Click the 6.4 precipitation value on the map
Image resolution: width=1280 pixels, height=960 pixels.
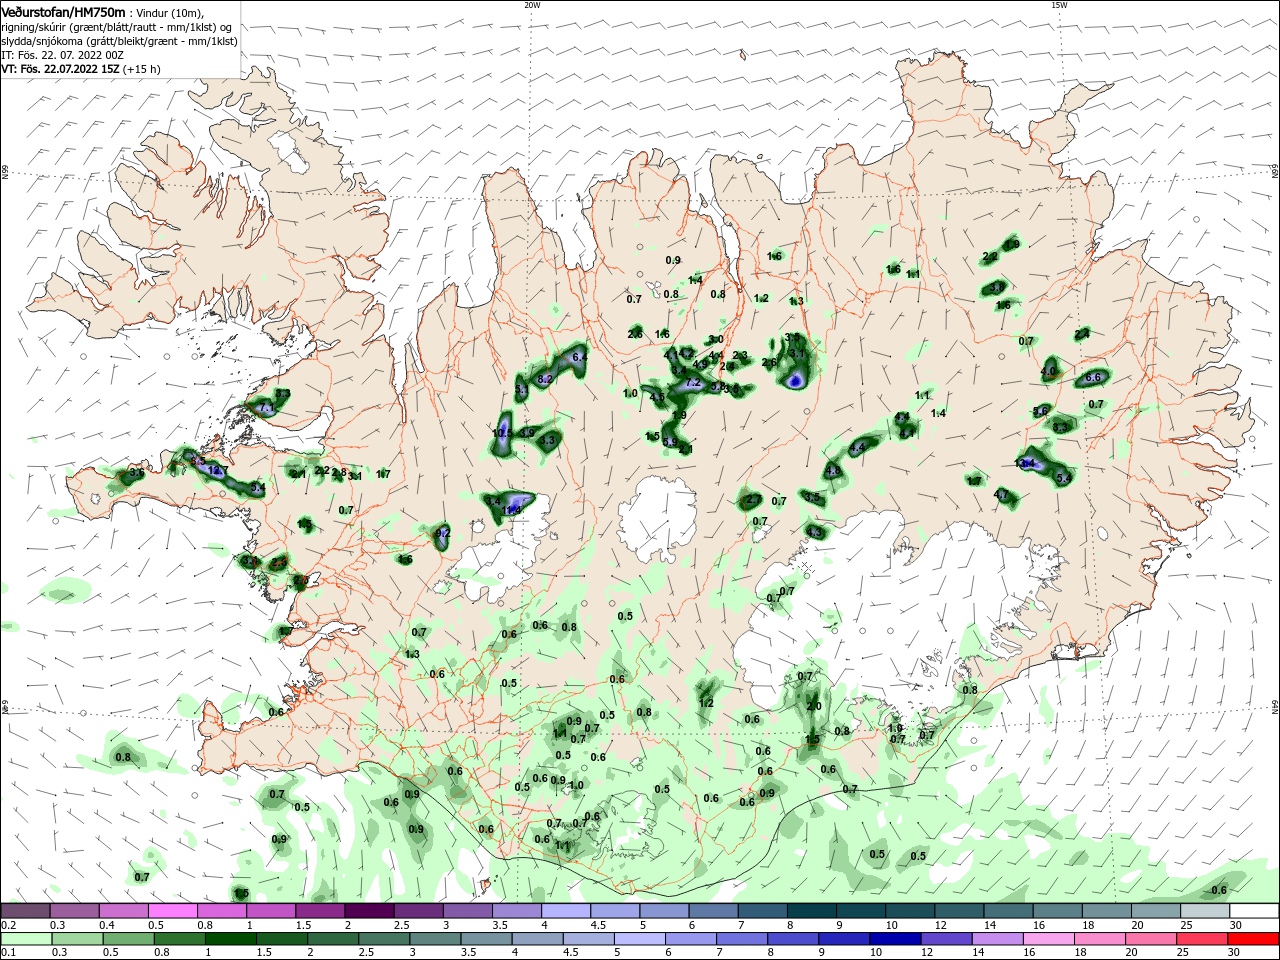coord(578,357)
